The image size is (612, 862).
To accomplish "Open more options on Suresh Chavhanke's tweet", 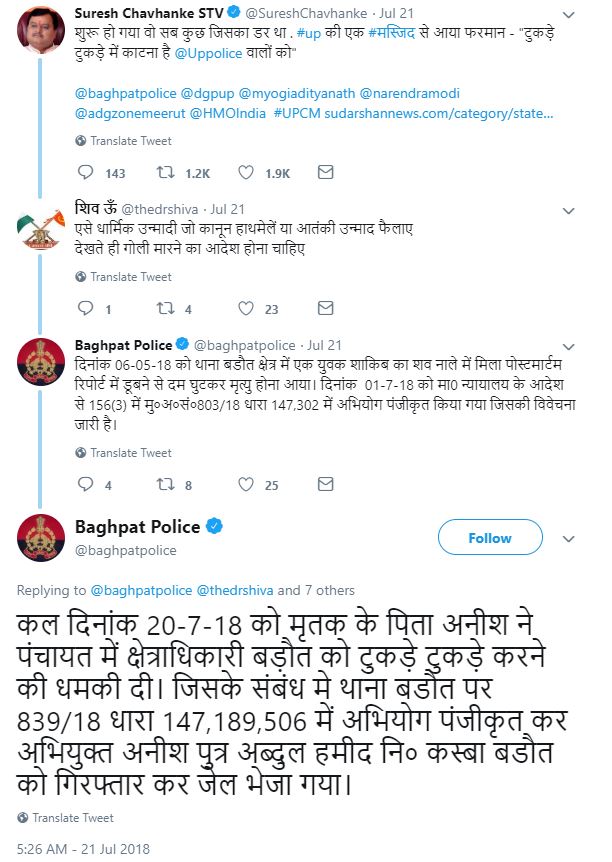I will 569,13.
